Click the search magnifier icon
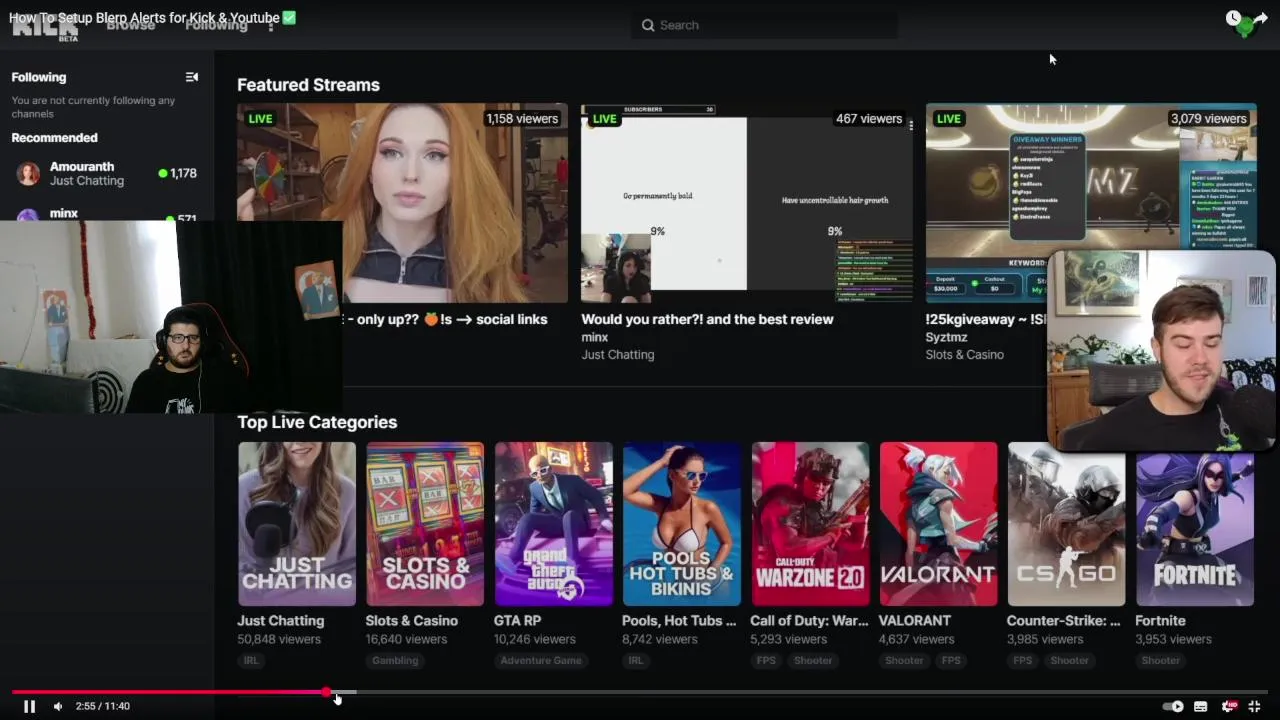 tap(648, 25)
